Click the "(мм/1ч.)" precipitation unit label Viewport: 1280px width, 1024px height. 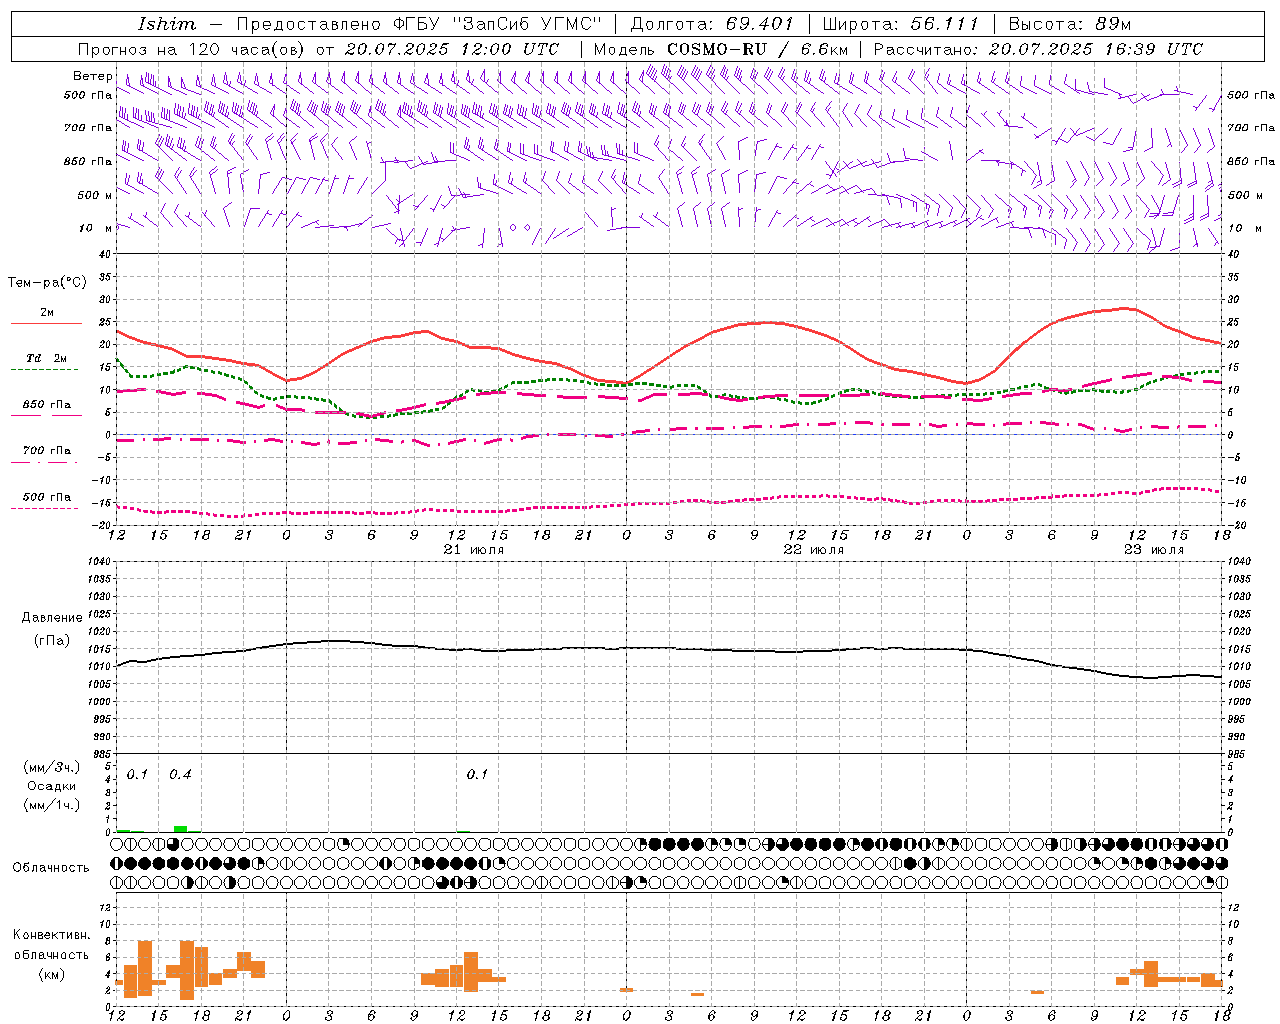pos(52,805)
